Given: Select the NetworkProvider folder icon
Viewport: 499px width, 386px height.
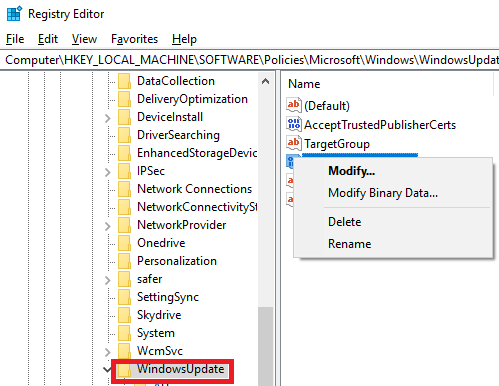Looking at the screenshot, I should (x=125, y=225).
